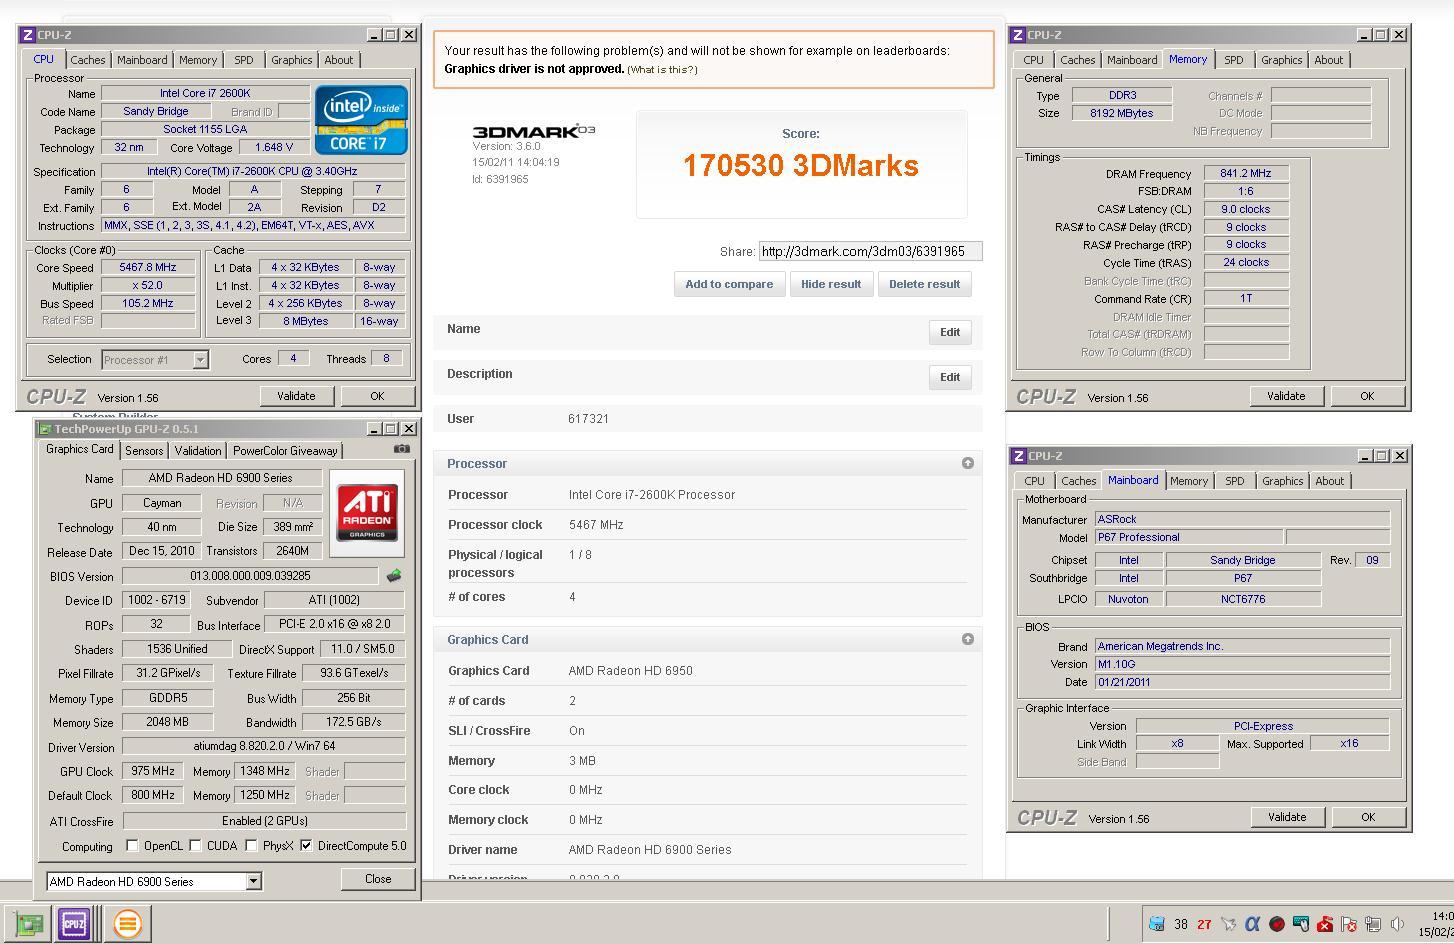Open the 'What is this?' link
This screenshot has height=944, width=1454.
662,69
